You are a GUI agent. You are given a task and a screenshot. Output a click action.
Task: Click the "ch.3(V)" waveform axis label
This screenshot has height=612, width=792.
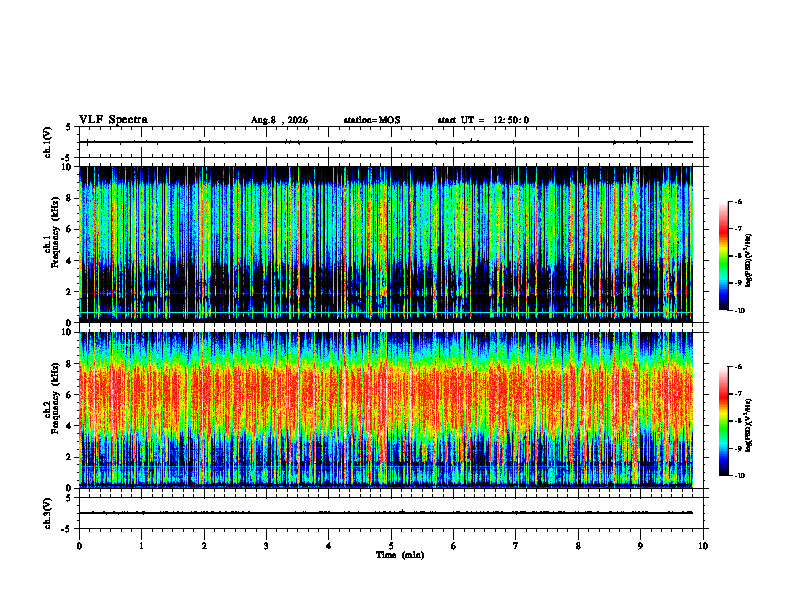tap(48, 513)
